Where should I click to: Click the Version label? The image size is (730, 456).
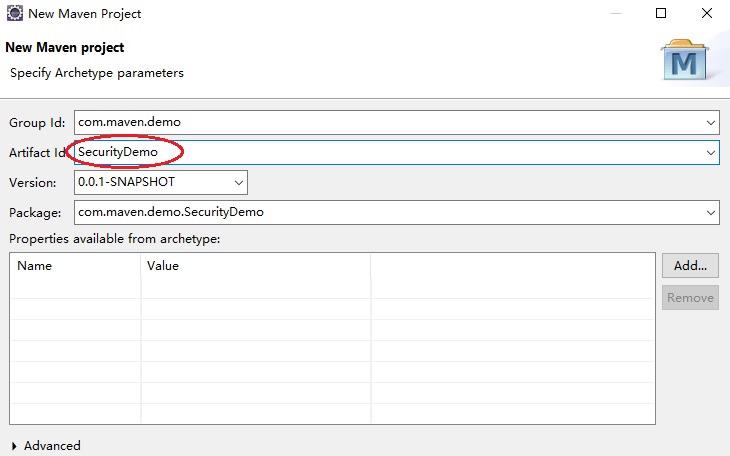[x=33, y=183]
